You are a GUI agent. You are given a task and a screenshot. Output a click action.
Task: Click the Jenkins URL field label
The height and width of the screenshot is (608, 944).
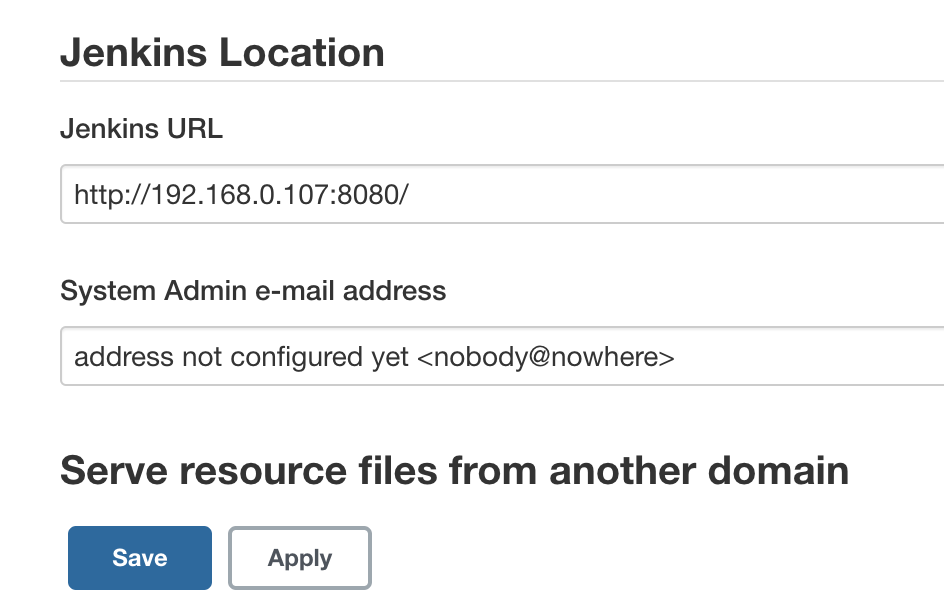141,128
